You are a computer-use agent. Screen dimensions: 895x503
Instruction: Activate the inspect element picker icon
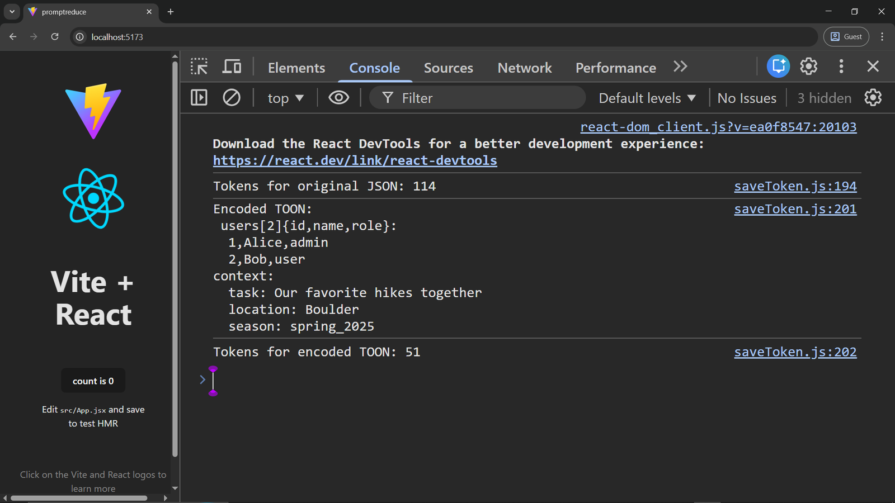point(200,67)
